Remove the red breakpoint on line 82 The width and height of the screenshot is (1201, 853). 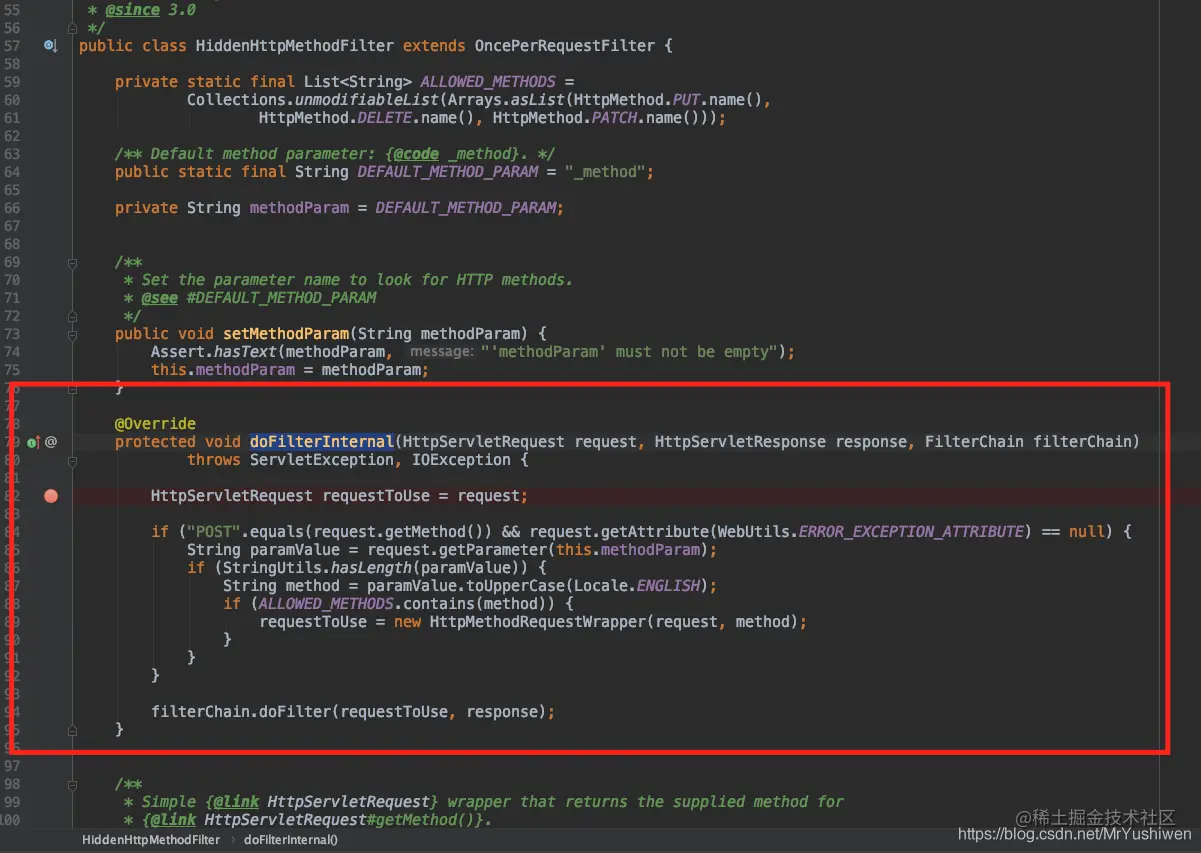tap(51, 496)
